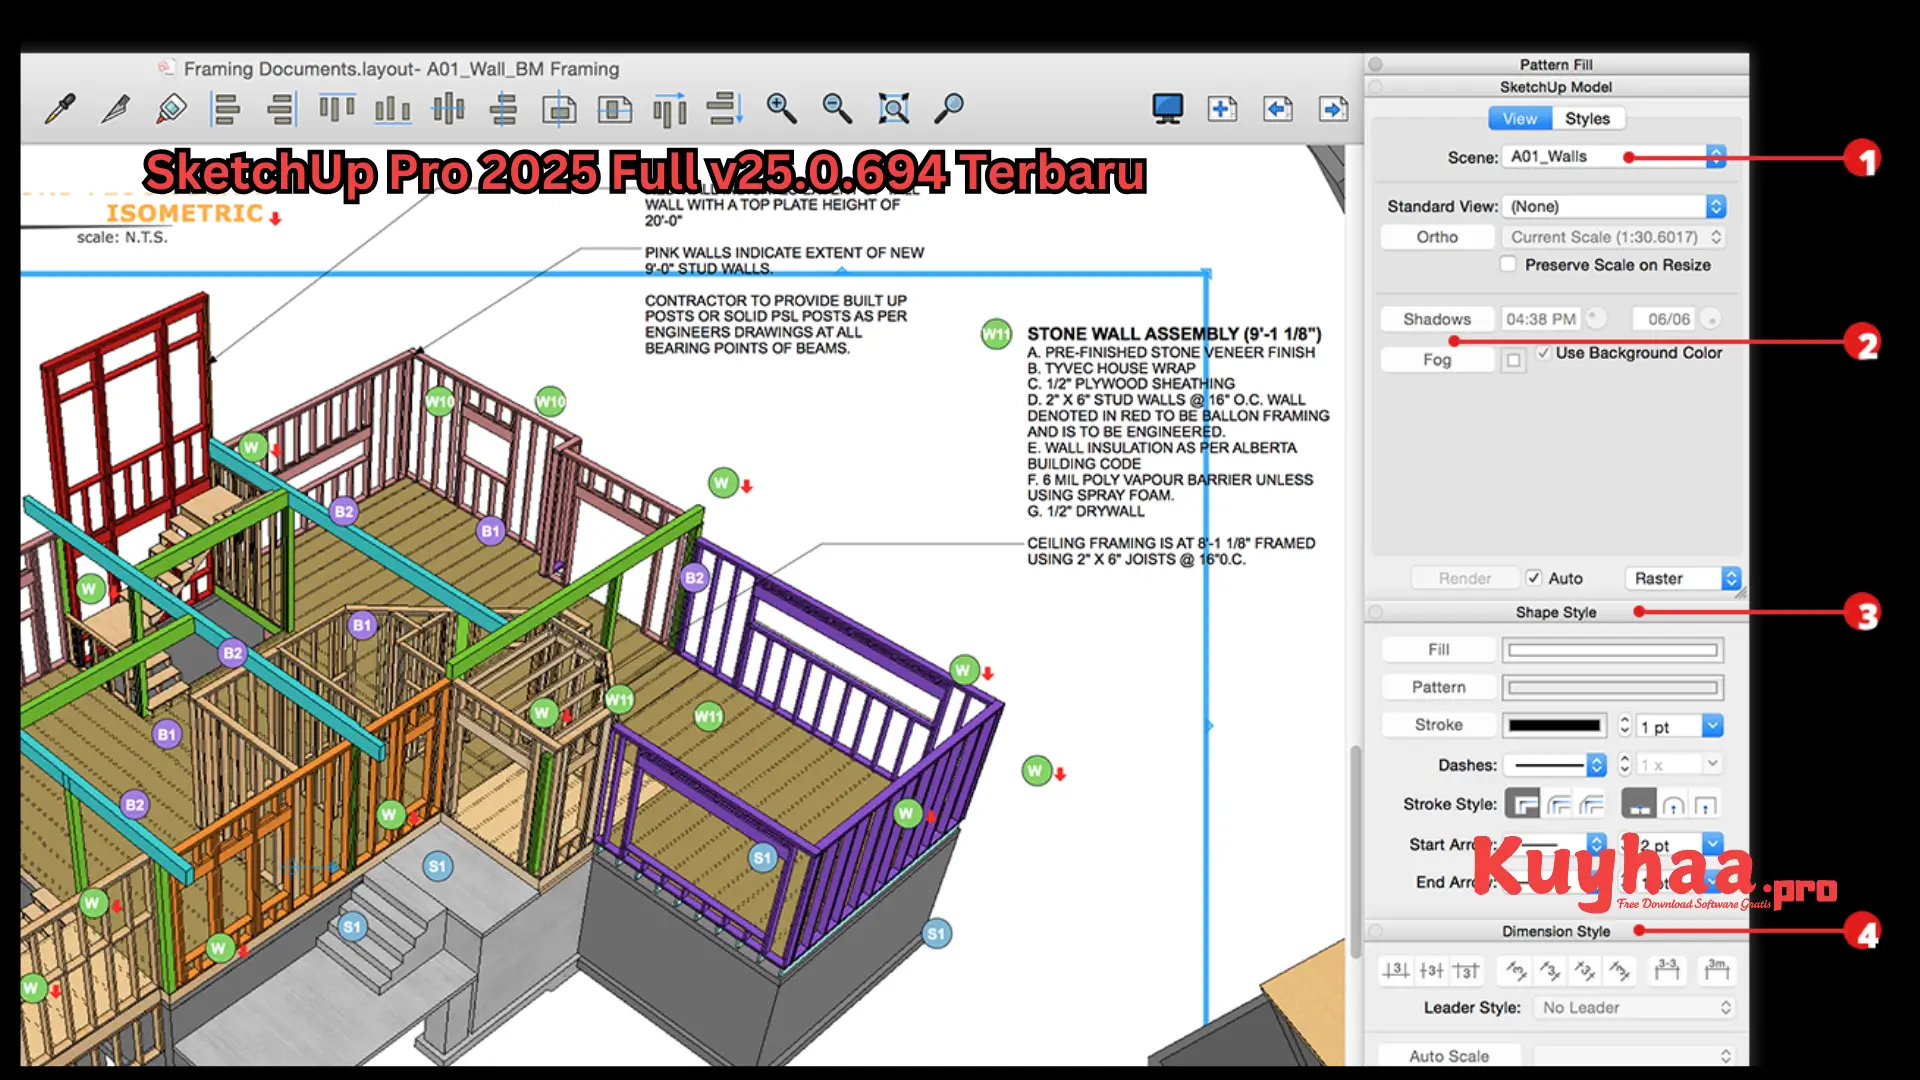Select the Join tool
This screenshot has width=1920, height=1080.
(x=170, y=108)
